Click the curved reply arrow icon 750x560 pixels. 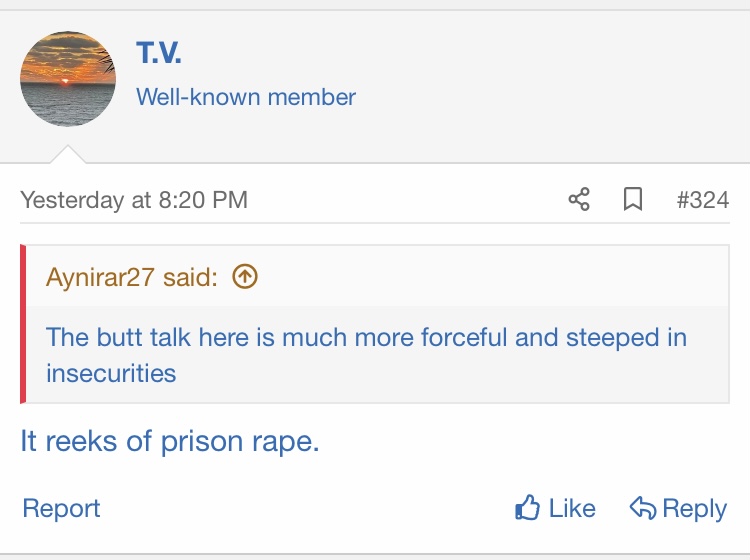pyautogui.click(x=642, y=509)
